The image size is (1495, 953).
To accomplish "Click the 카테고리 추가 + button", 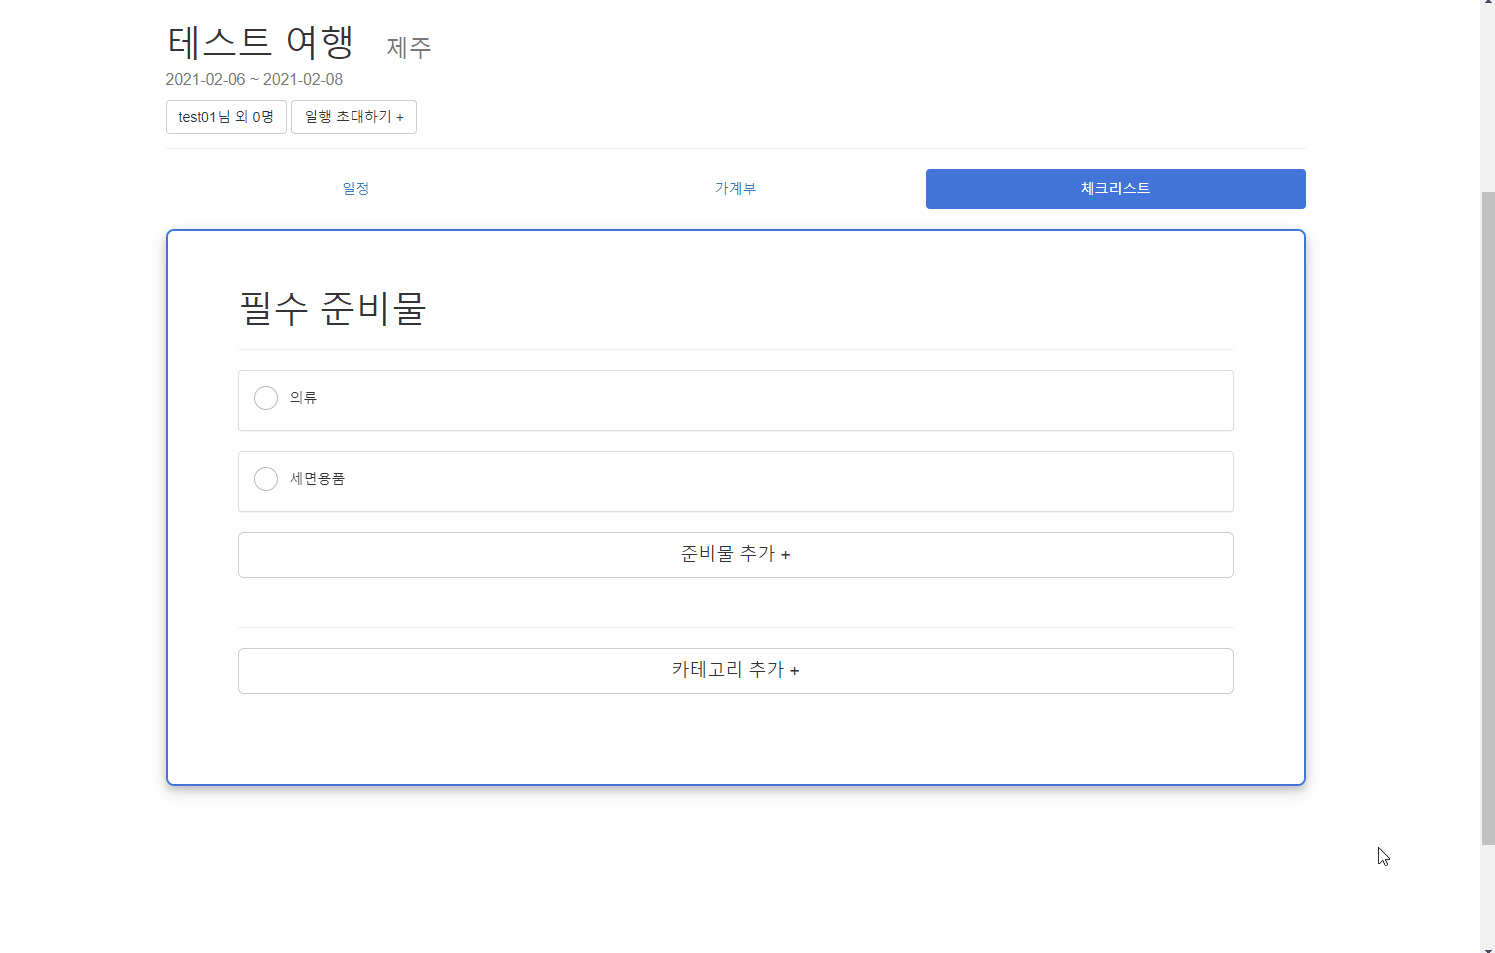I will (736, 671).
